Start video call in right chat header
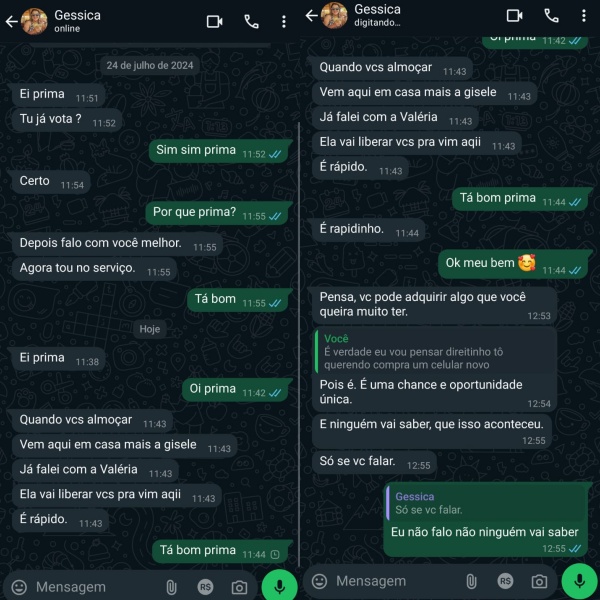600x600 pixels. pyautogui.click(x=514, y=16)
